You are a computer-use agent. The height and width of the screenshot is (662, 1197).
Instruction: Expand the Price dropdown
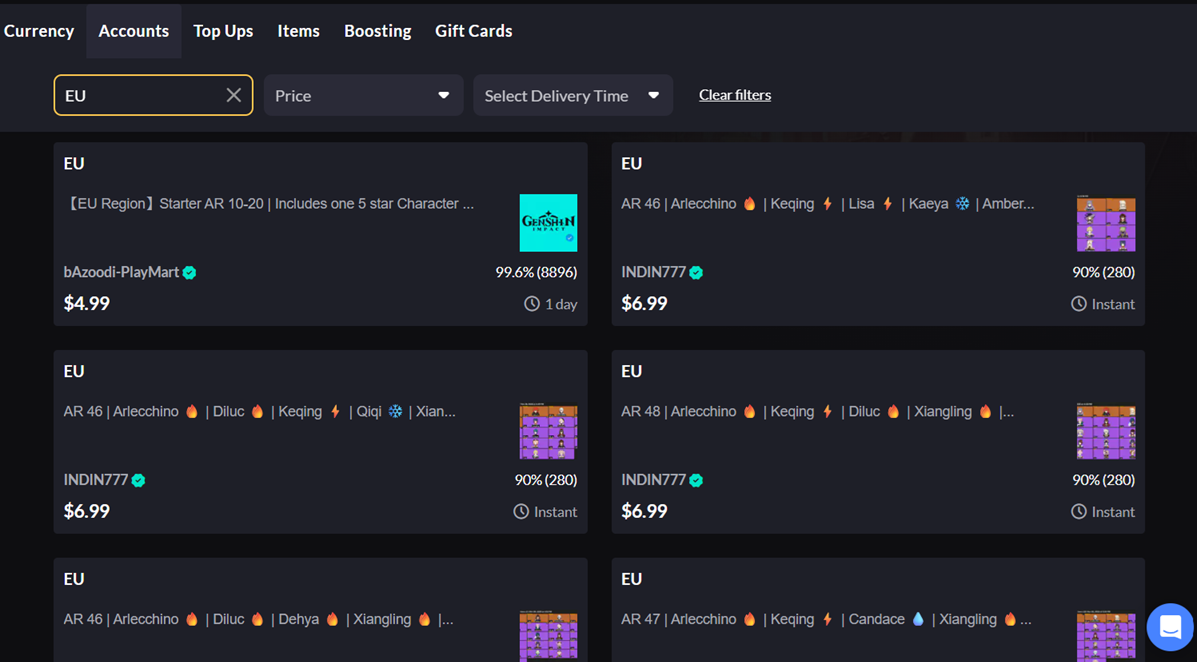[x=363, y=95]
